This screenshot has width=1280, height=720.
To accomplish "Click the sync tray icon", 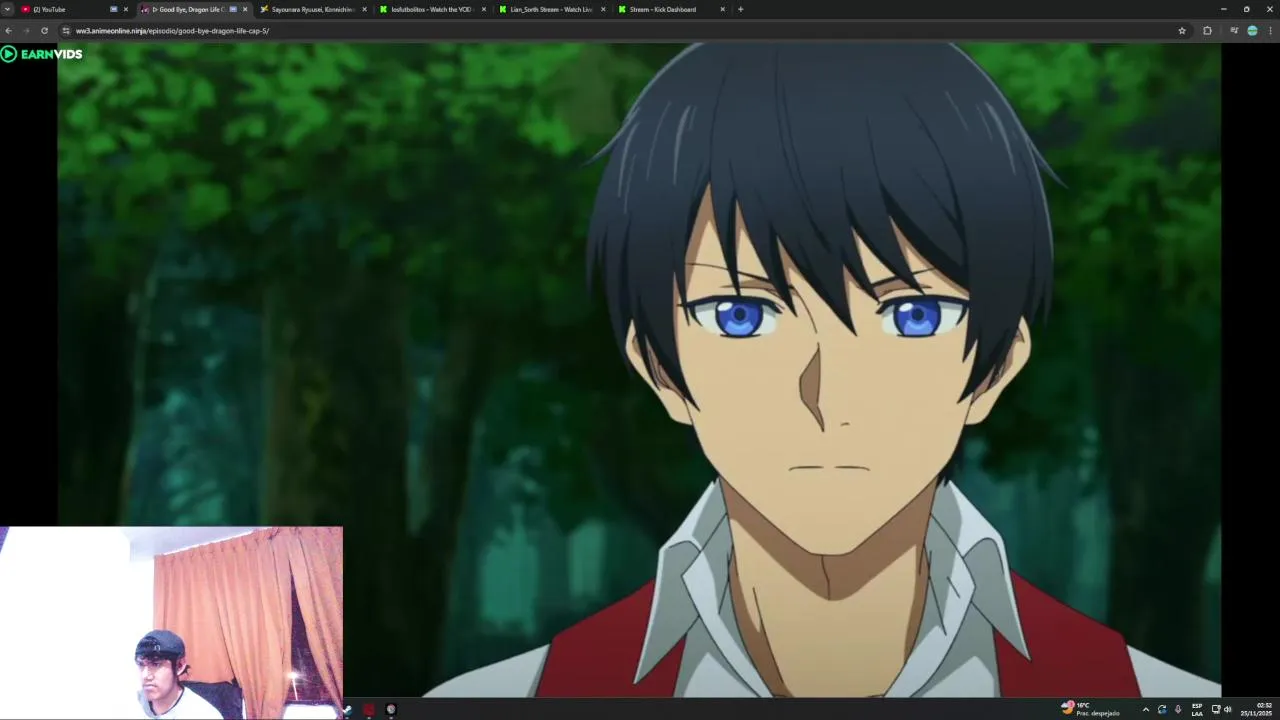I will (1162, 710).
